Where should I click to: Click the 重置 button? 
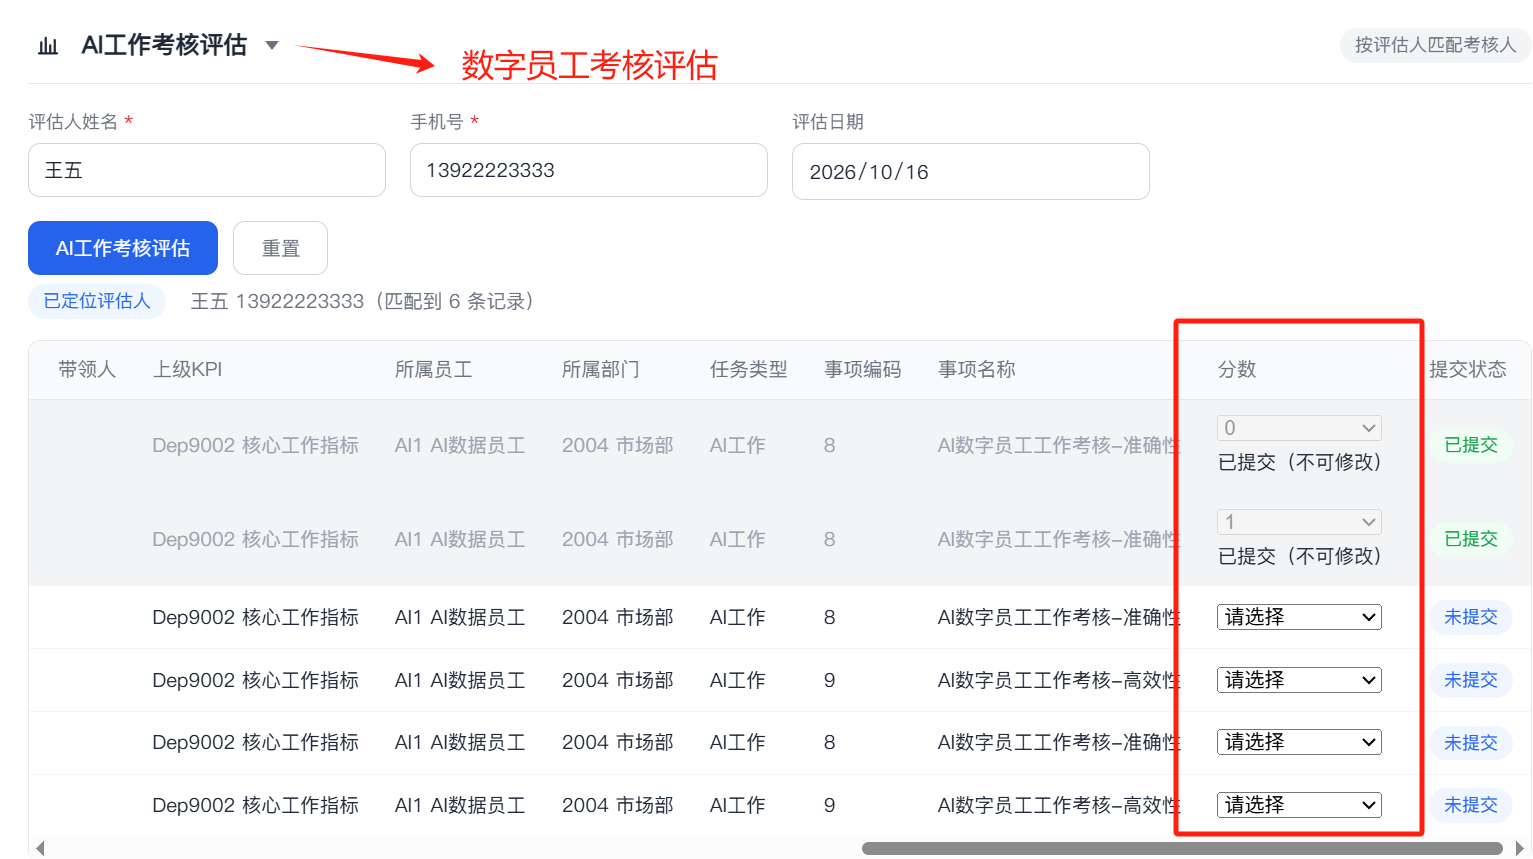click(x=280, y=248)
